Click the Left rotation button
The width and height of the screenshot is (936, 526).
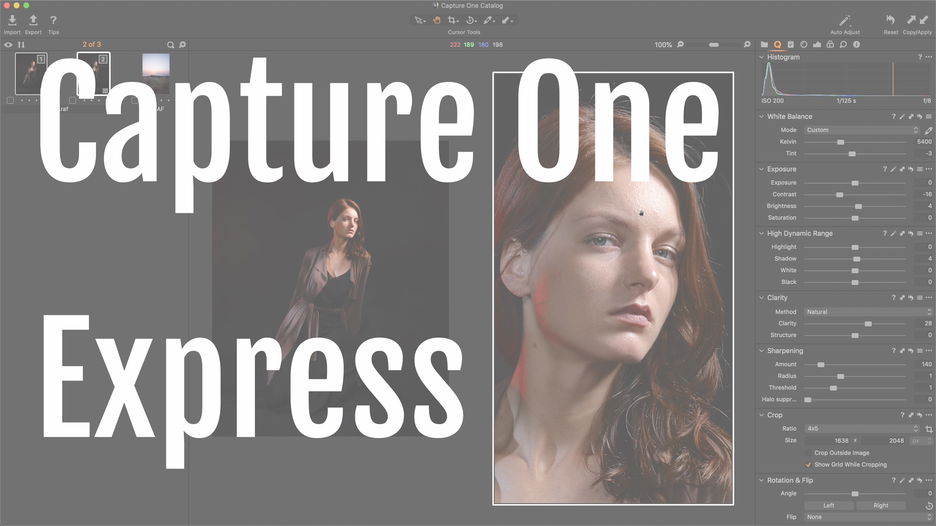point(829,505)
